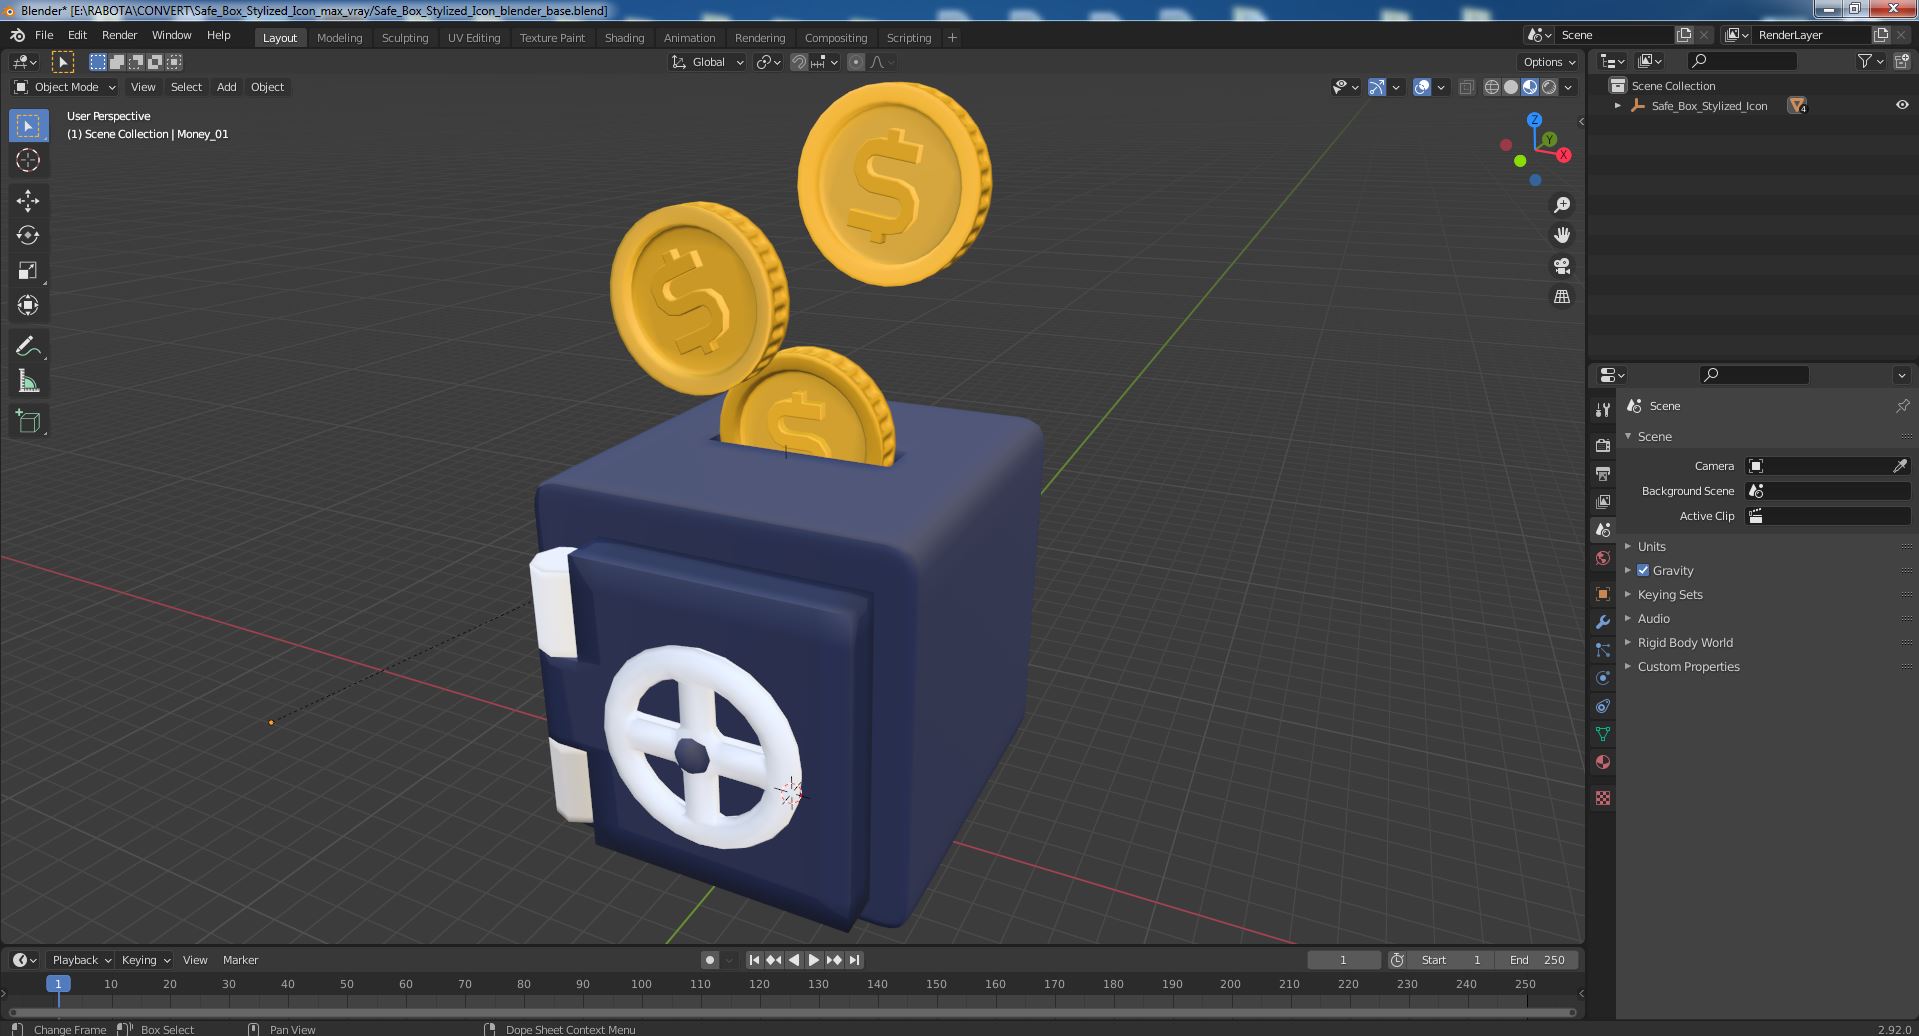
Task: Enable the Gravity checkbox
Action: (x=1643, y=570)
